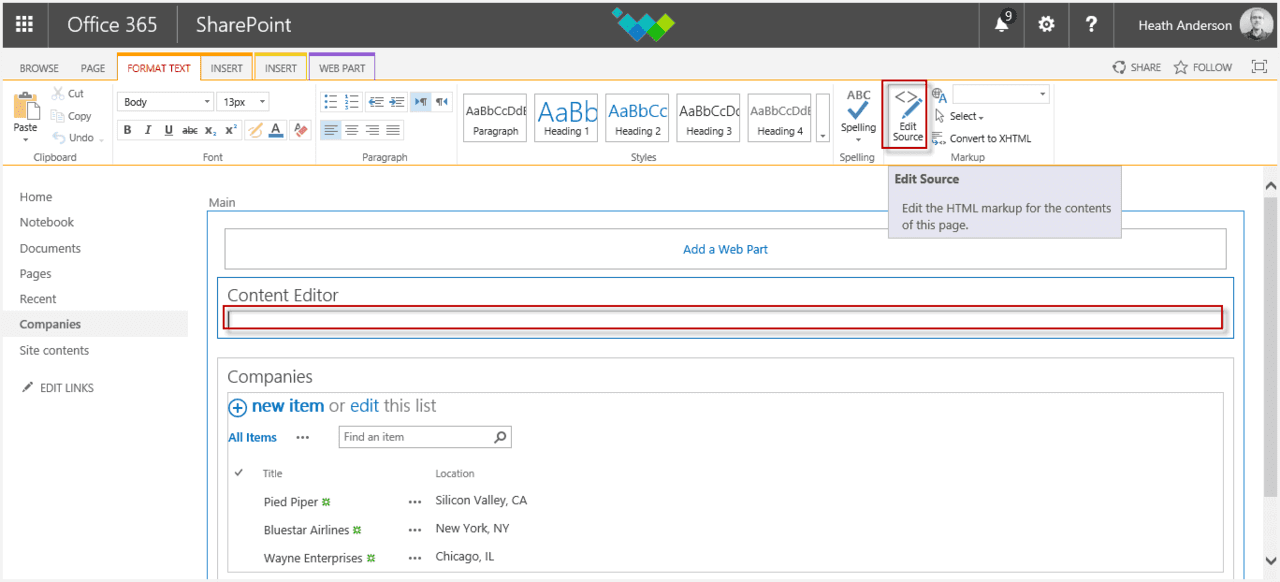
Task: Switch to the PAGE tab
Action: click(93, 68)
